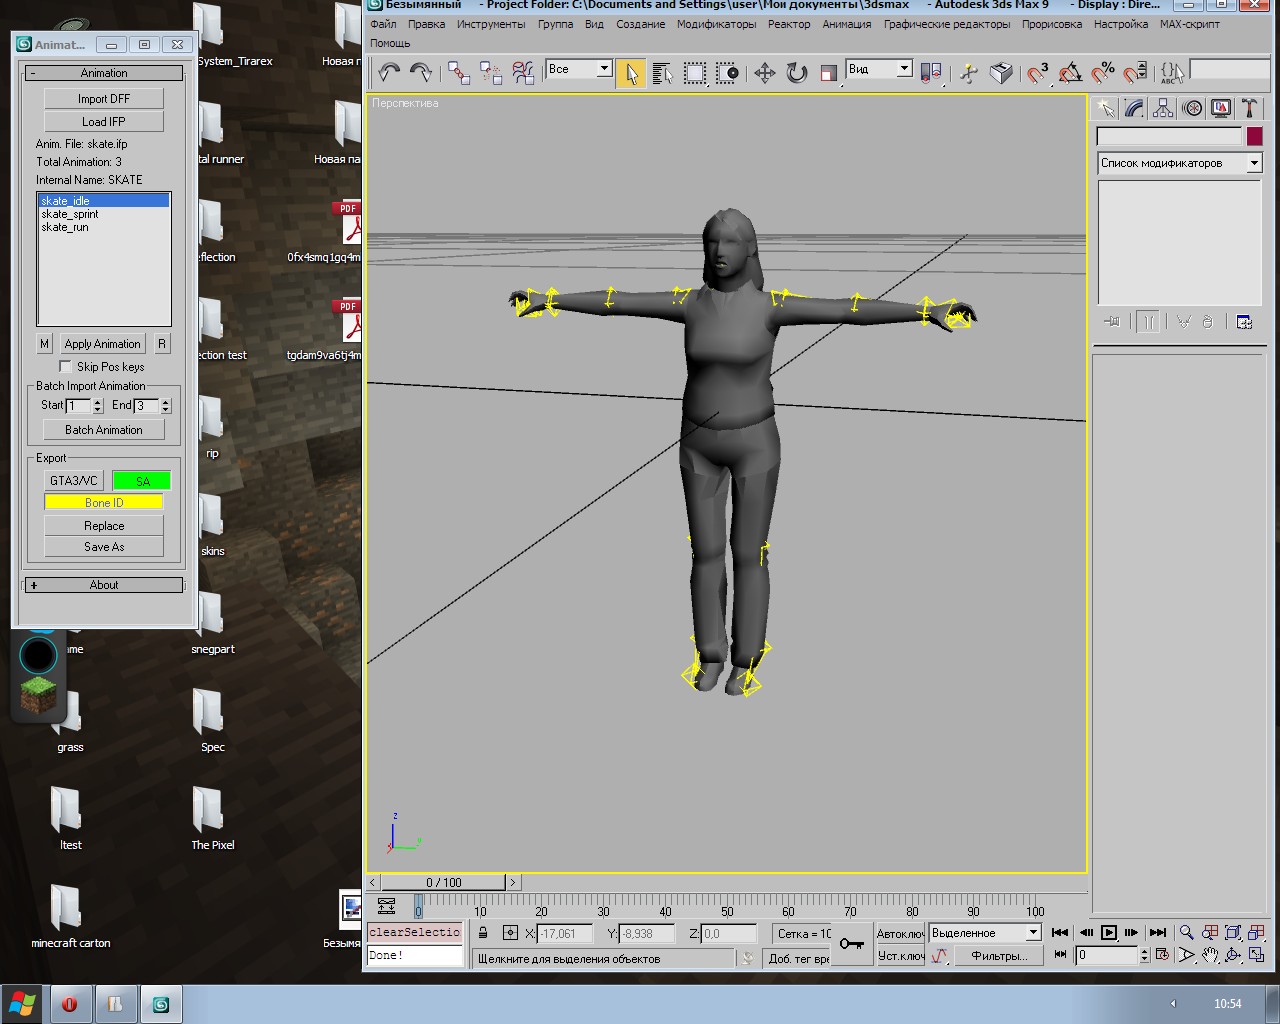Select skate_sprint in the animation list
The width and height of the screenshot is (1280, 1024).
[70, 214]
